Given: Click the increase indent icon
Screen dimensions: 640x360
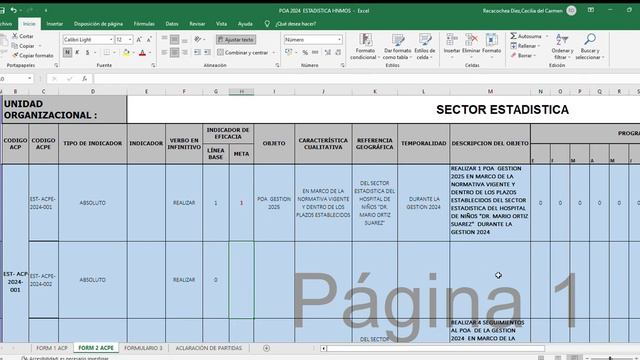Looking at the screenshot, I should [x=207, y=52].
